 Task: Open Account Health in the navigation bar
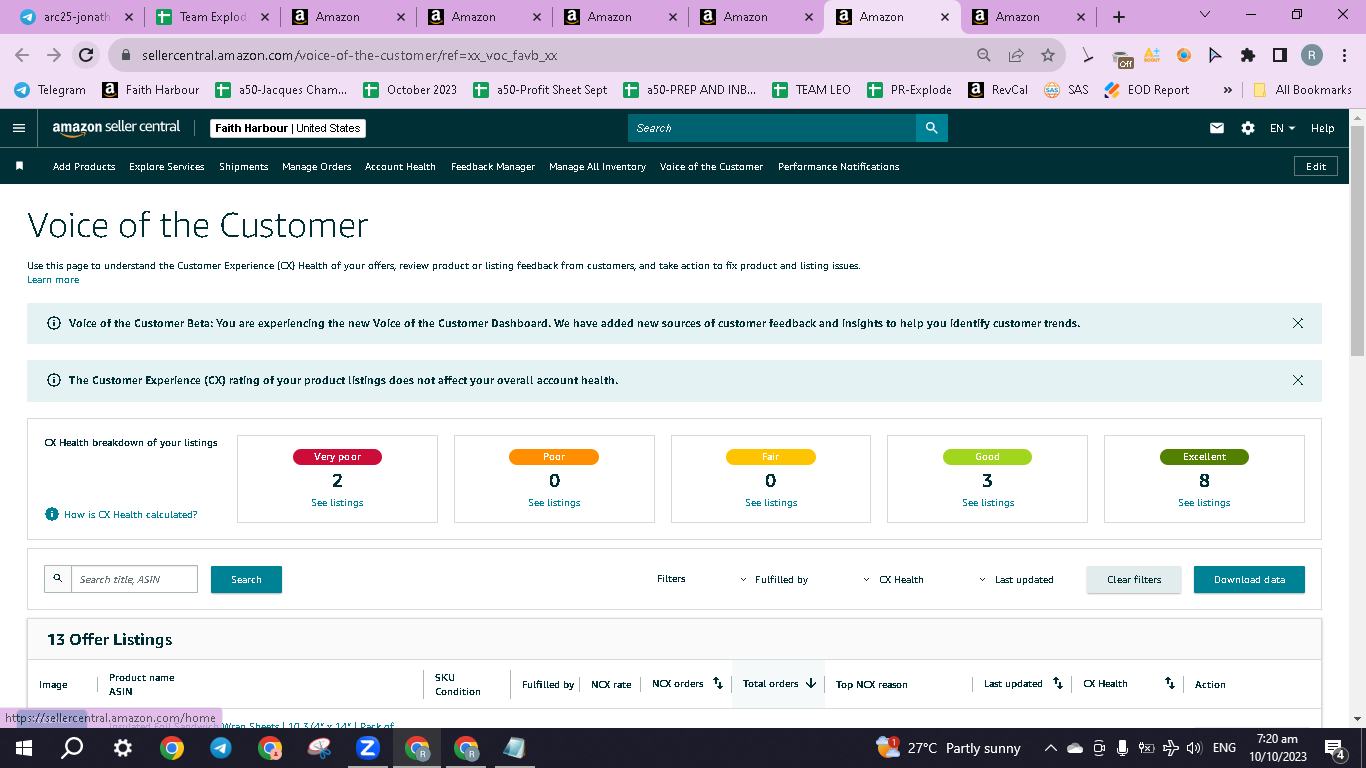click(x=400, y=167)
